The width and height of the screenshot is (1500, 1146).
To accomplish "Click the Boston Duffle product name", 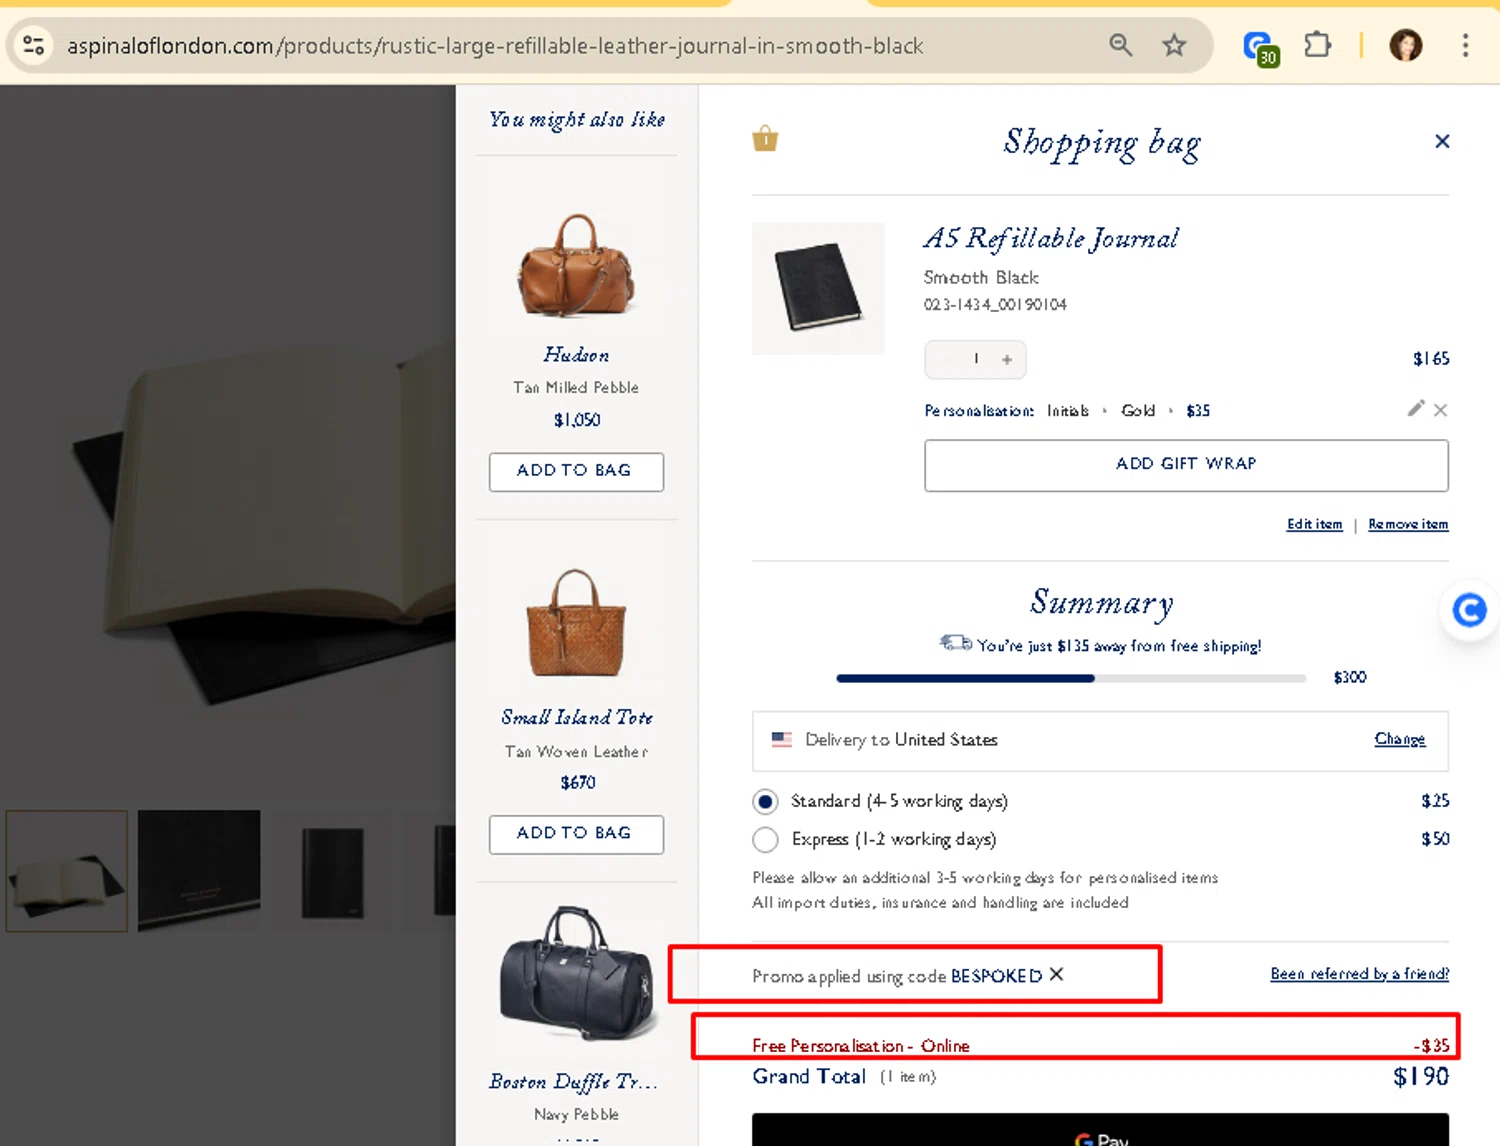I will click(x=574, y=1082).
